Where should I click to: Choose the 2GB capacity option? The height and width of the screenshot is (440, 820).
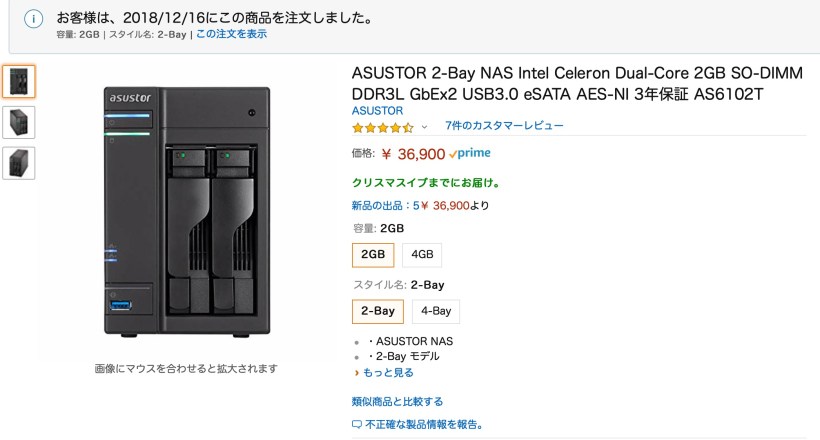(373, 254)
